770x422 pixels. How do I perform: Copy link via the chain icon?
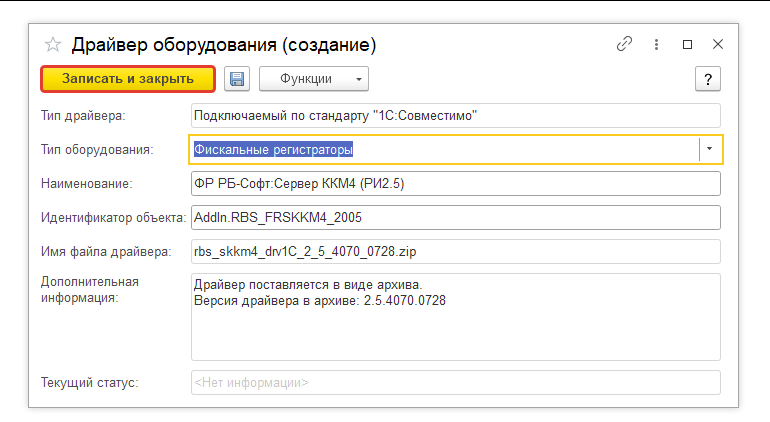click(624, 44)
